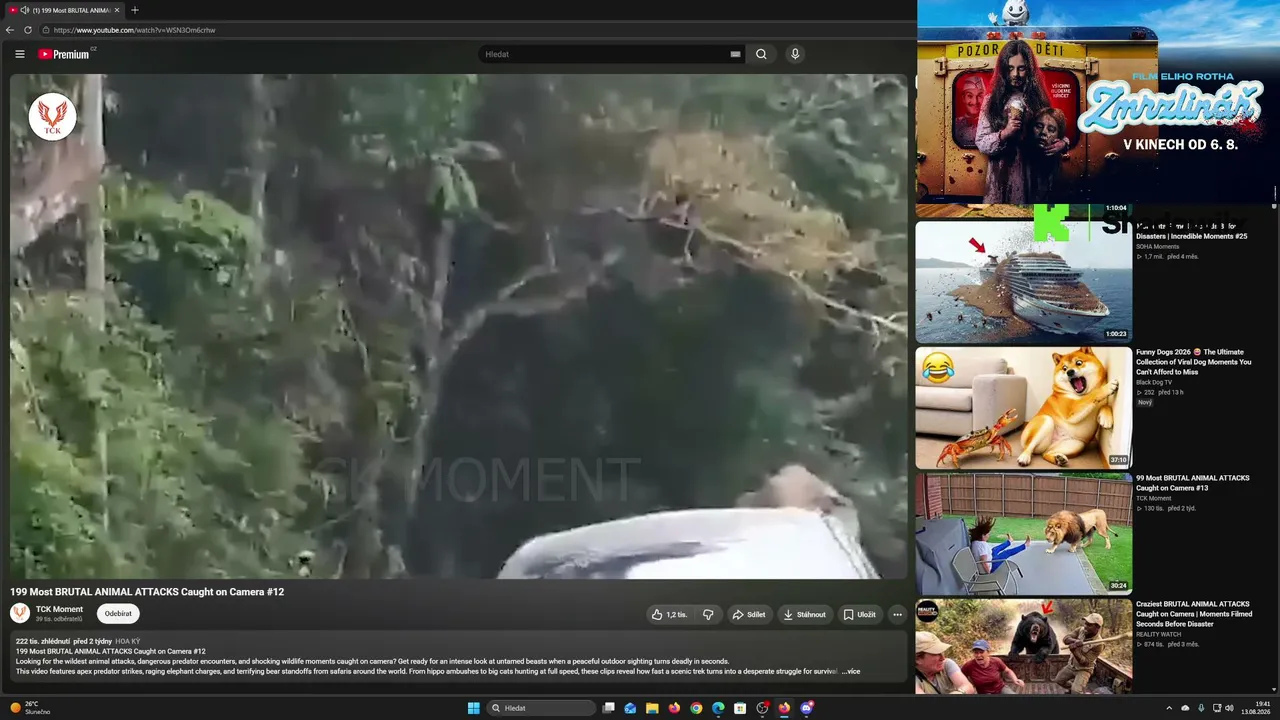Click the TCK channel watermark on video
Viewport: 1280px width, 720px height.
tap(52, 116)
